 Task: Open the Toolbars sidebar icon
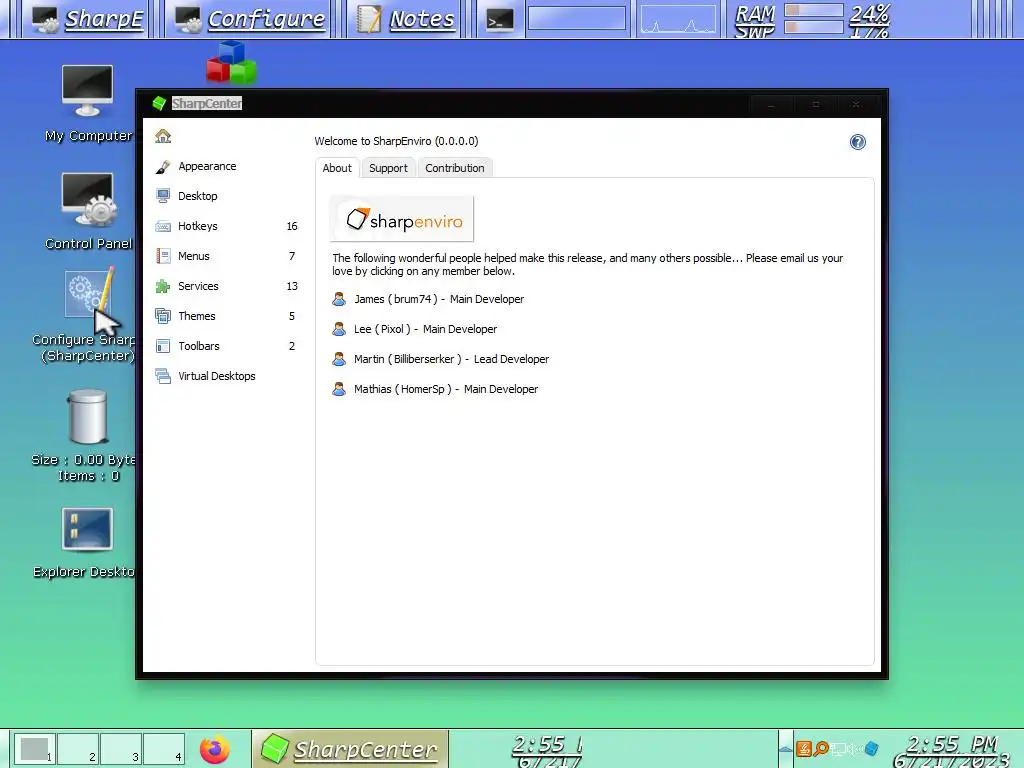[x=163, y=346]
